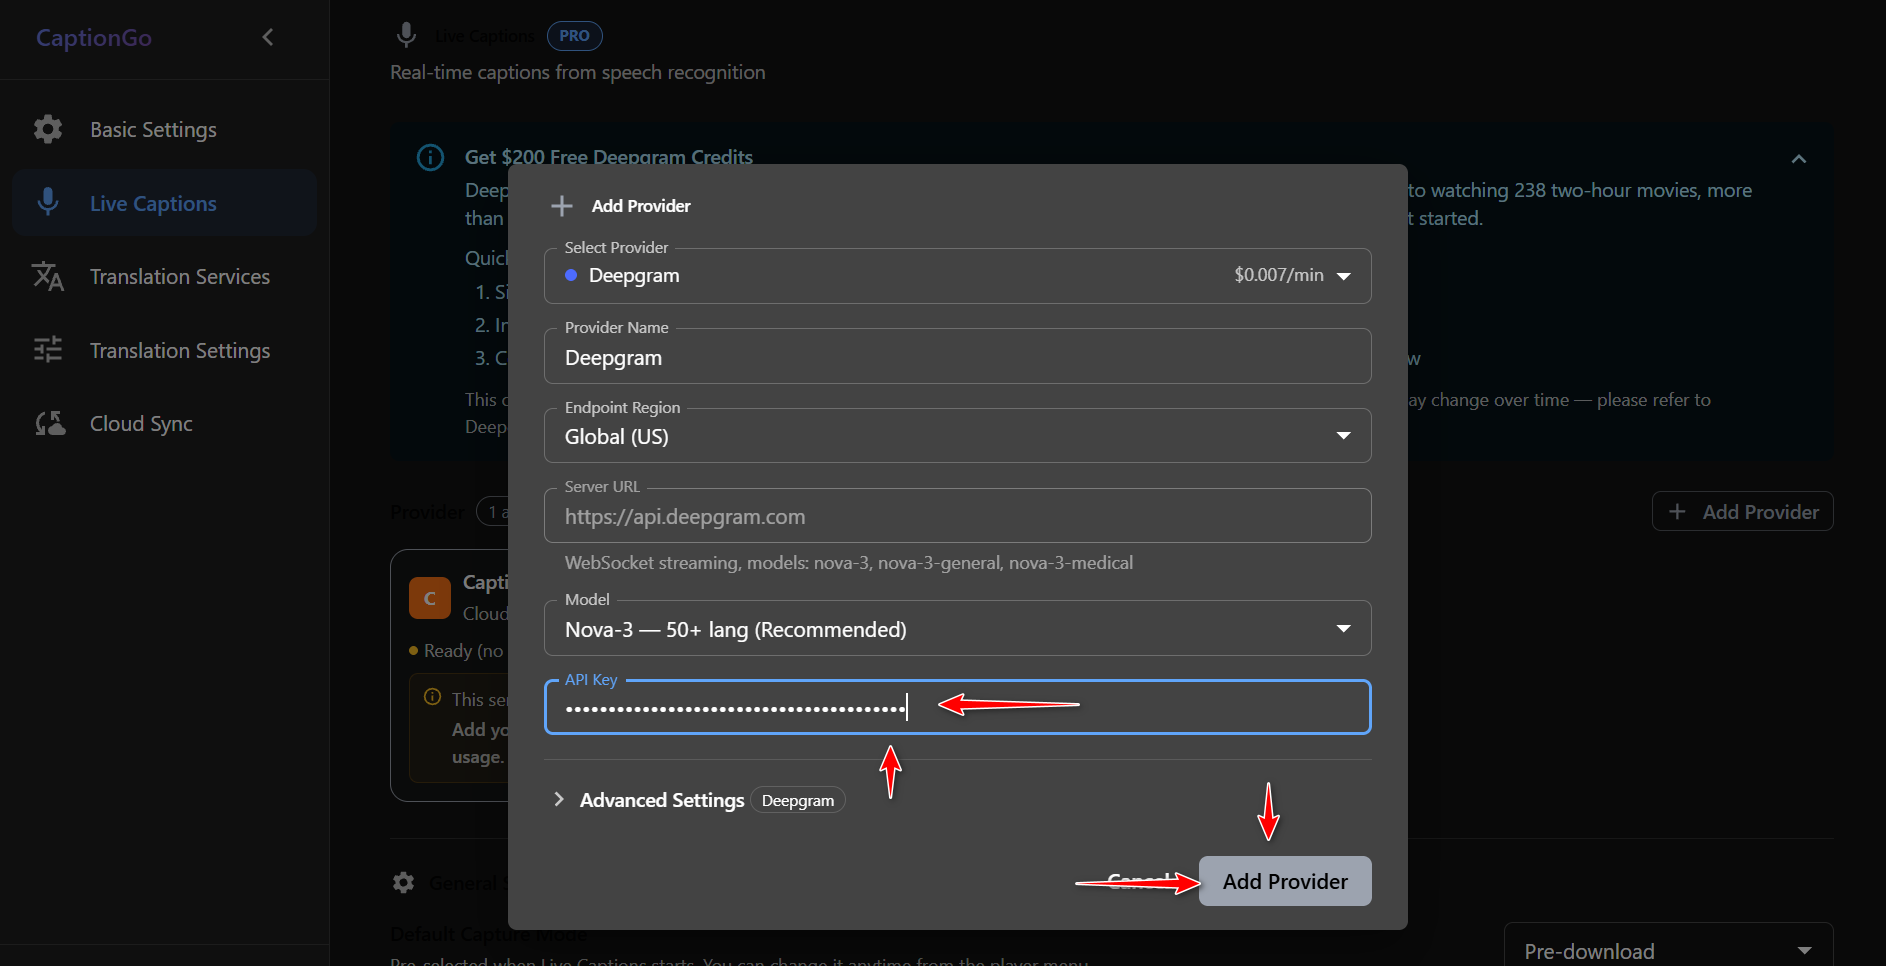Click the Translation Services language icon
Viewport: 1886px width, 966px height.
point(48,276)
